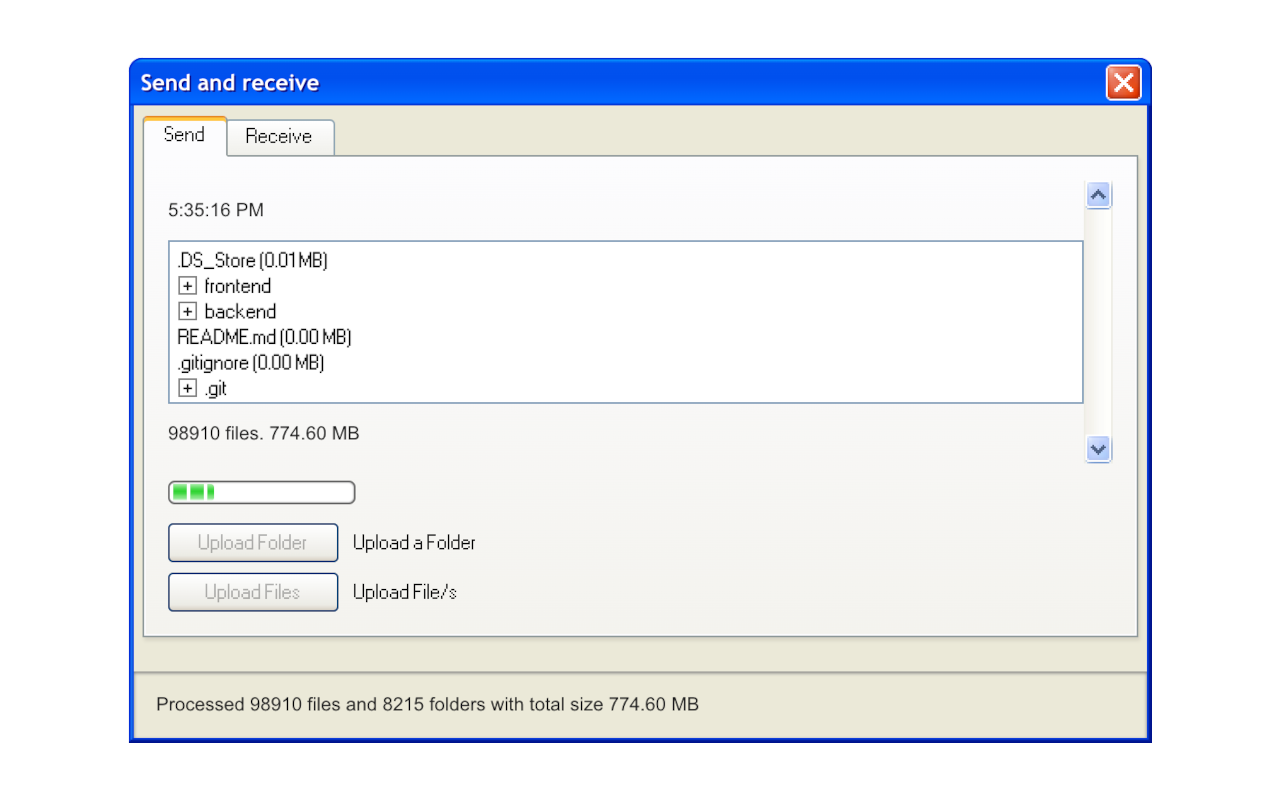Expand the .git folder
This screenshot has height=800, width=1280.
tap(188, 388)
